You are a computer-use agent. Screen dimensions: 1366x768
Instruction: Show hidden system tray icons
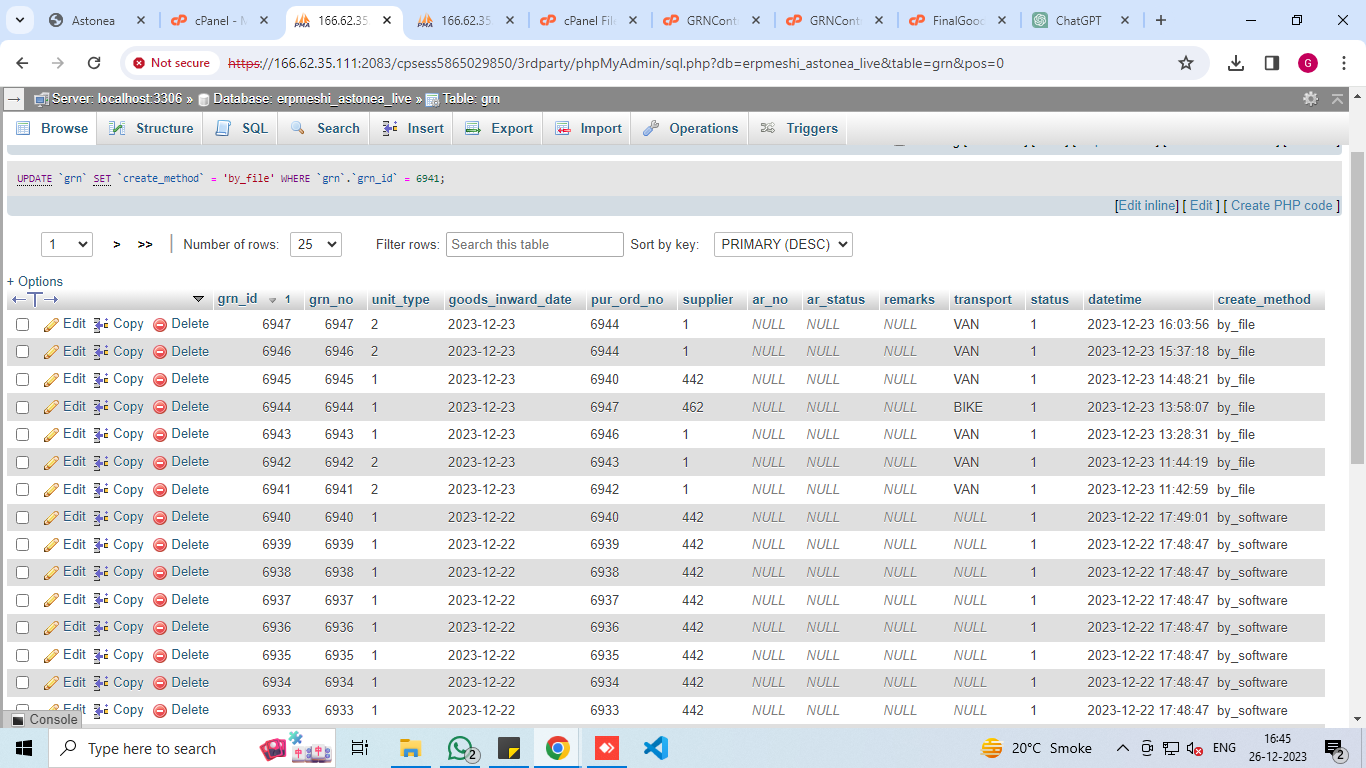pos(1122,748)
